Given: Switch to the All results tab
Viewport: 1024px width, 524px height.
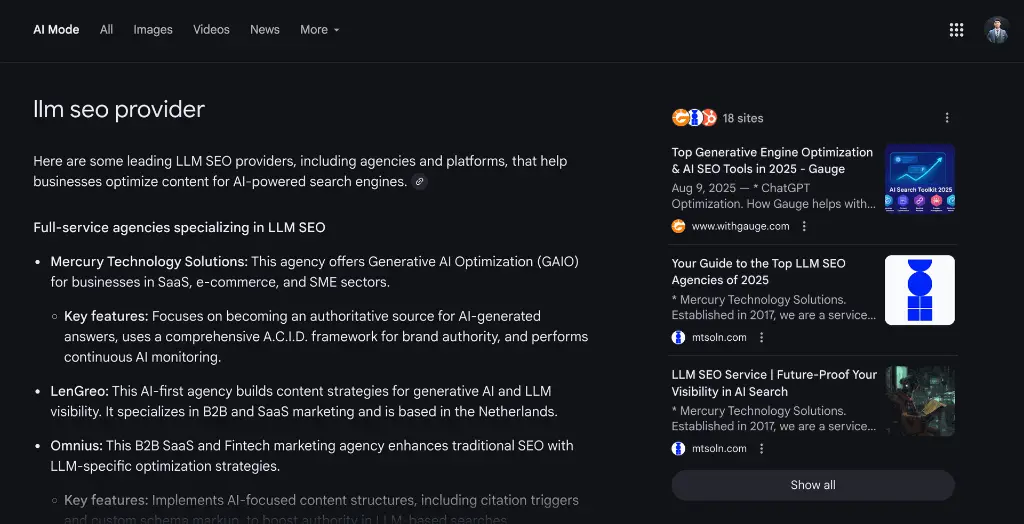Looking at the screenshot, I should click(106, 29).
